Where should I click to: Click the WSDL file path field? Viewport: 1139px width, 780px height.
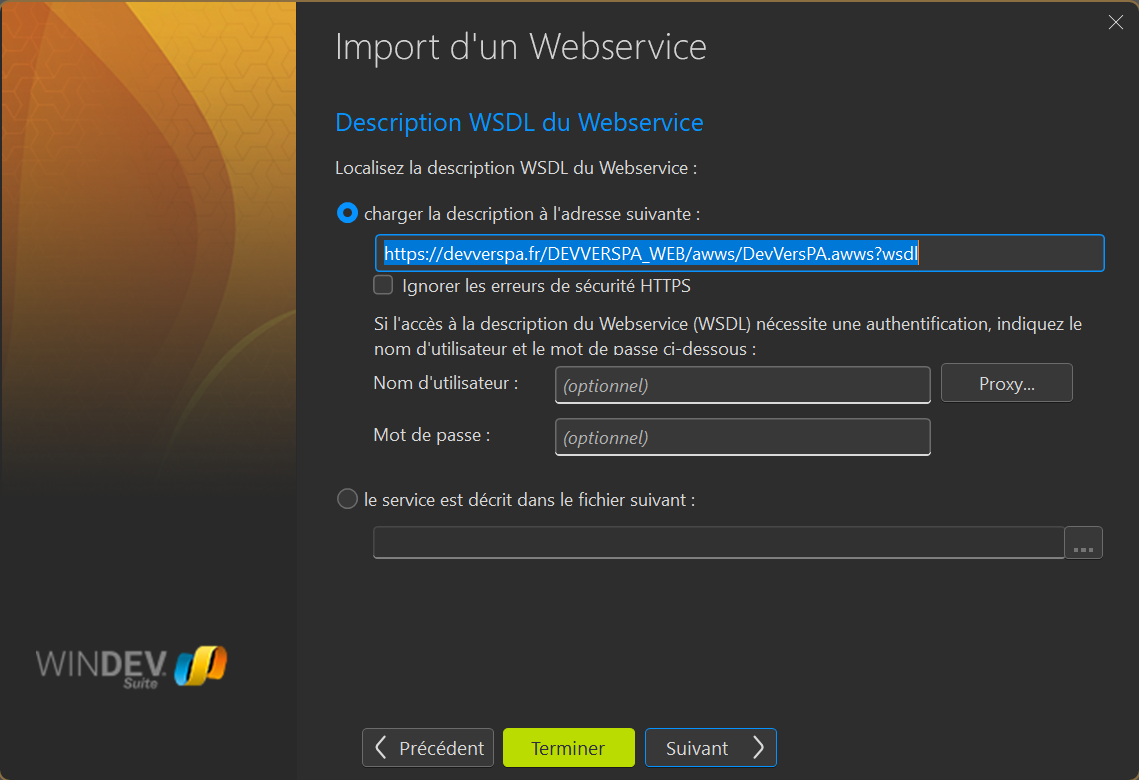pyautogui.click(x=718, y=543)
